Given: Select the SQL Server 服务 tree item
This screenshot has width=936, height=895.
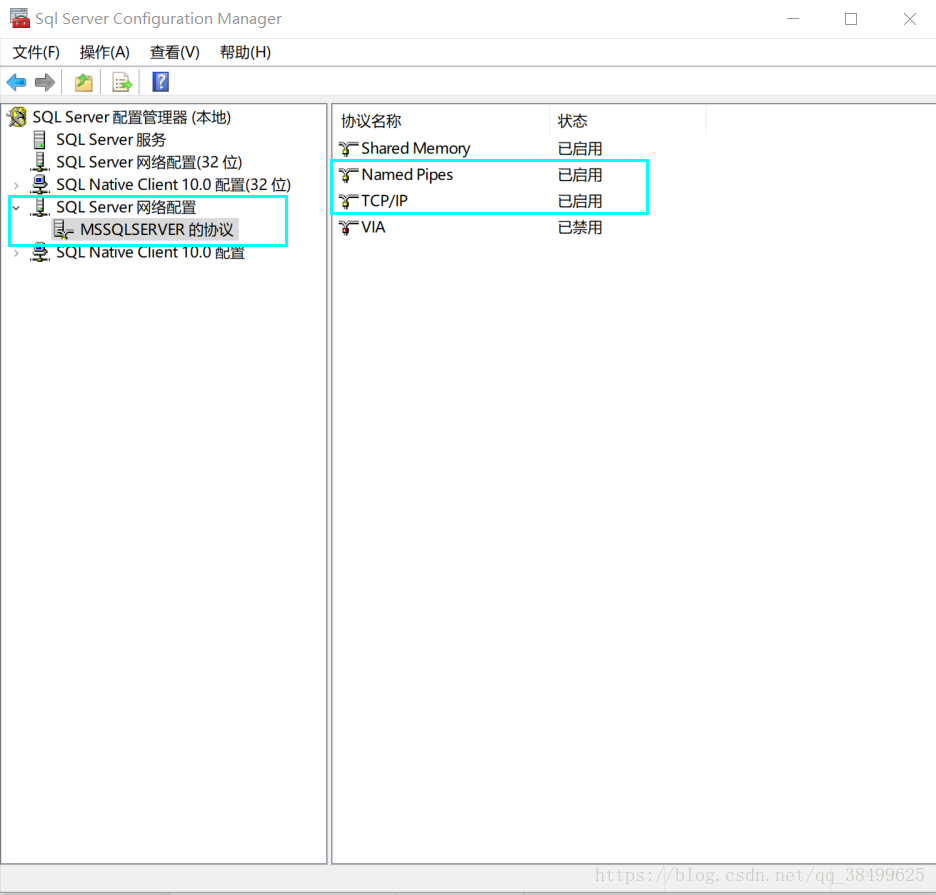Looking at the screenshot, I should (x=111, y=140).
